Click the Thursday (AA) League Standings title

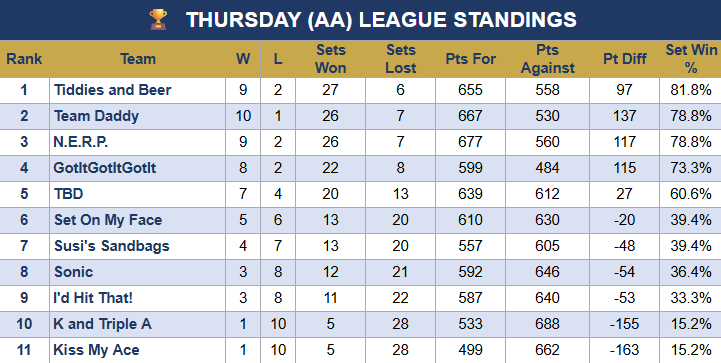[x=381, y=20]
